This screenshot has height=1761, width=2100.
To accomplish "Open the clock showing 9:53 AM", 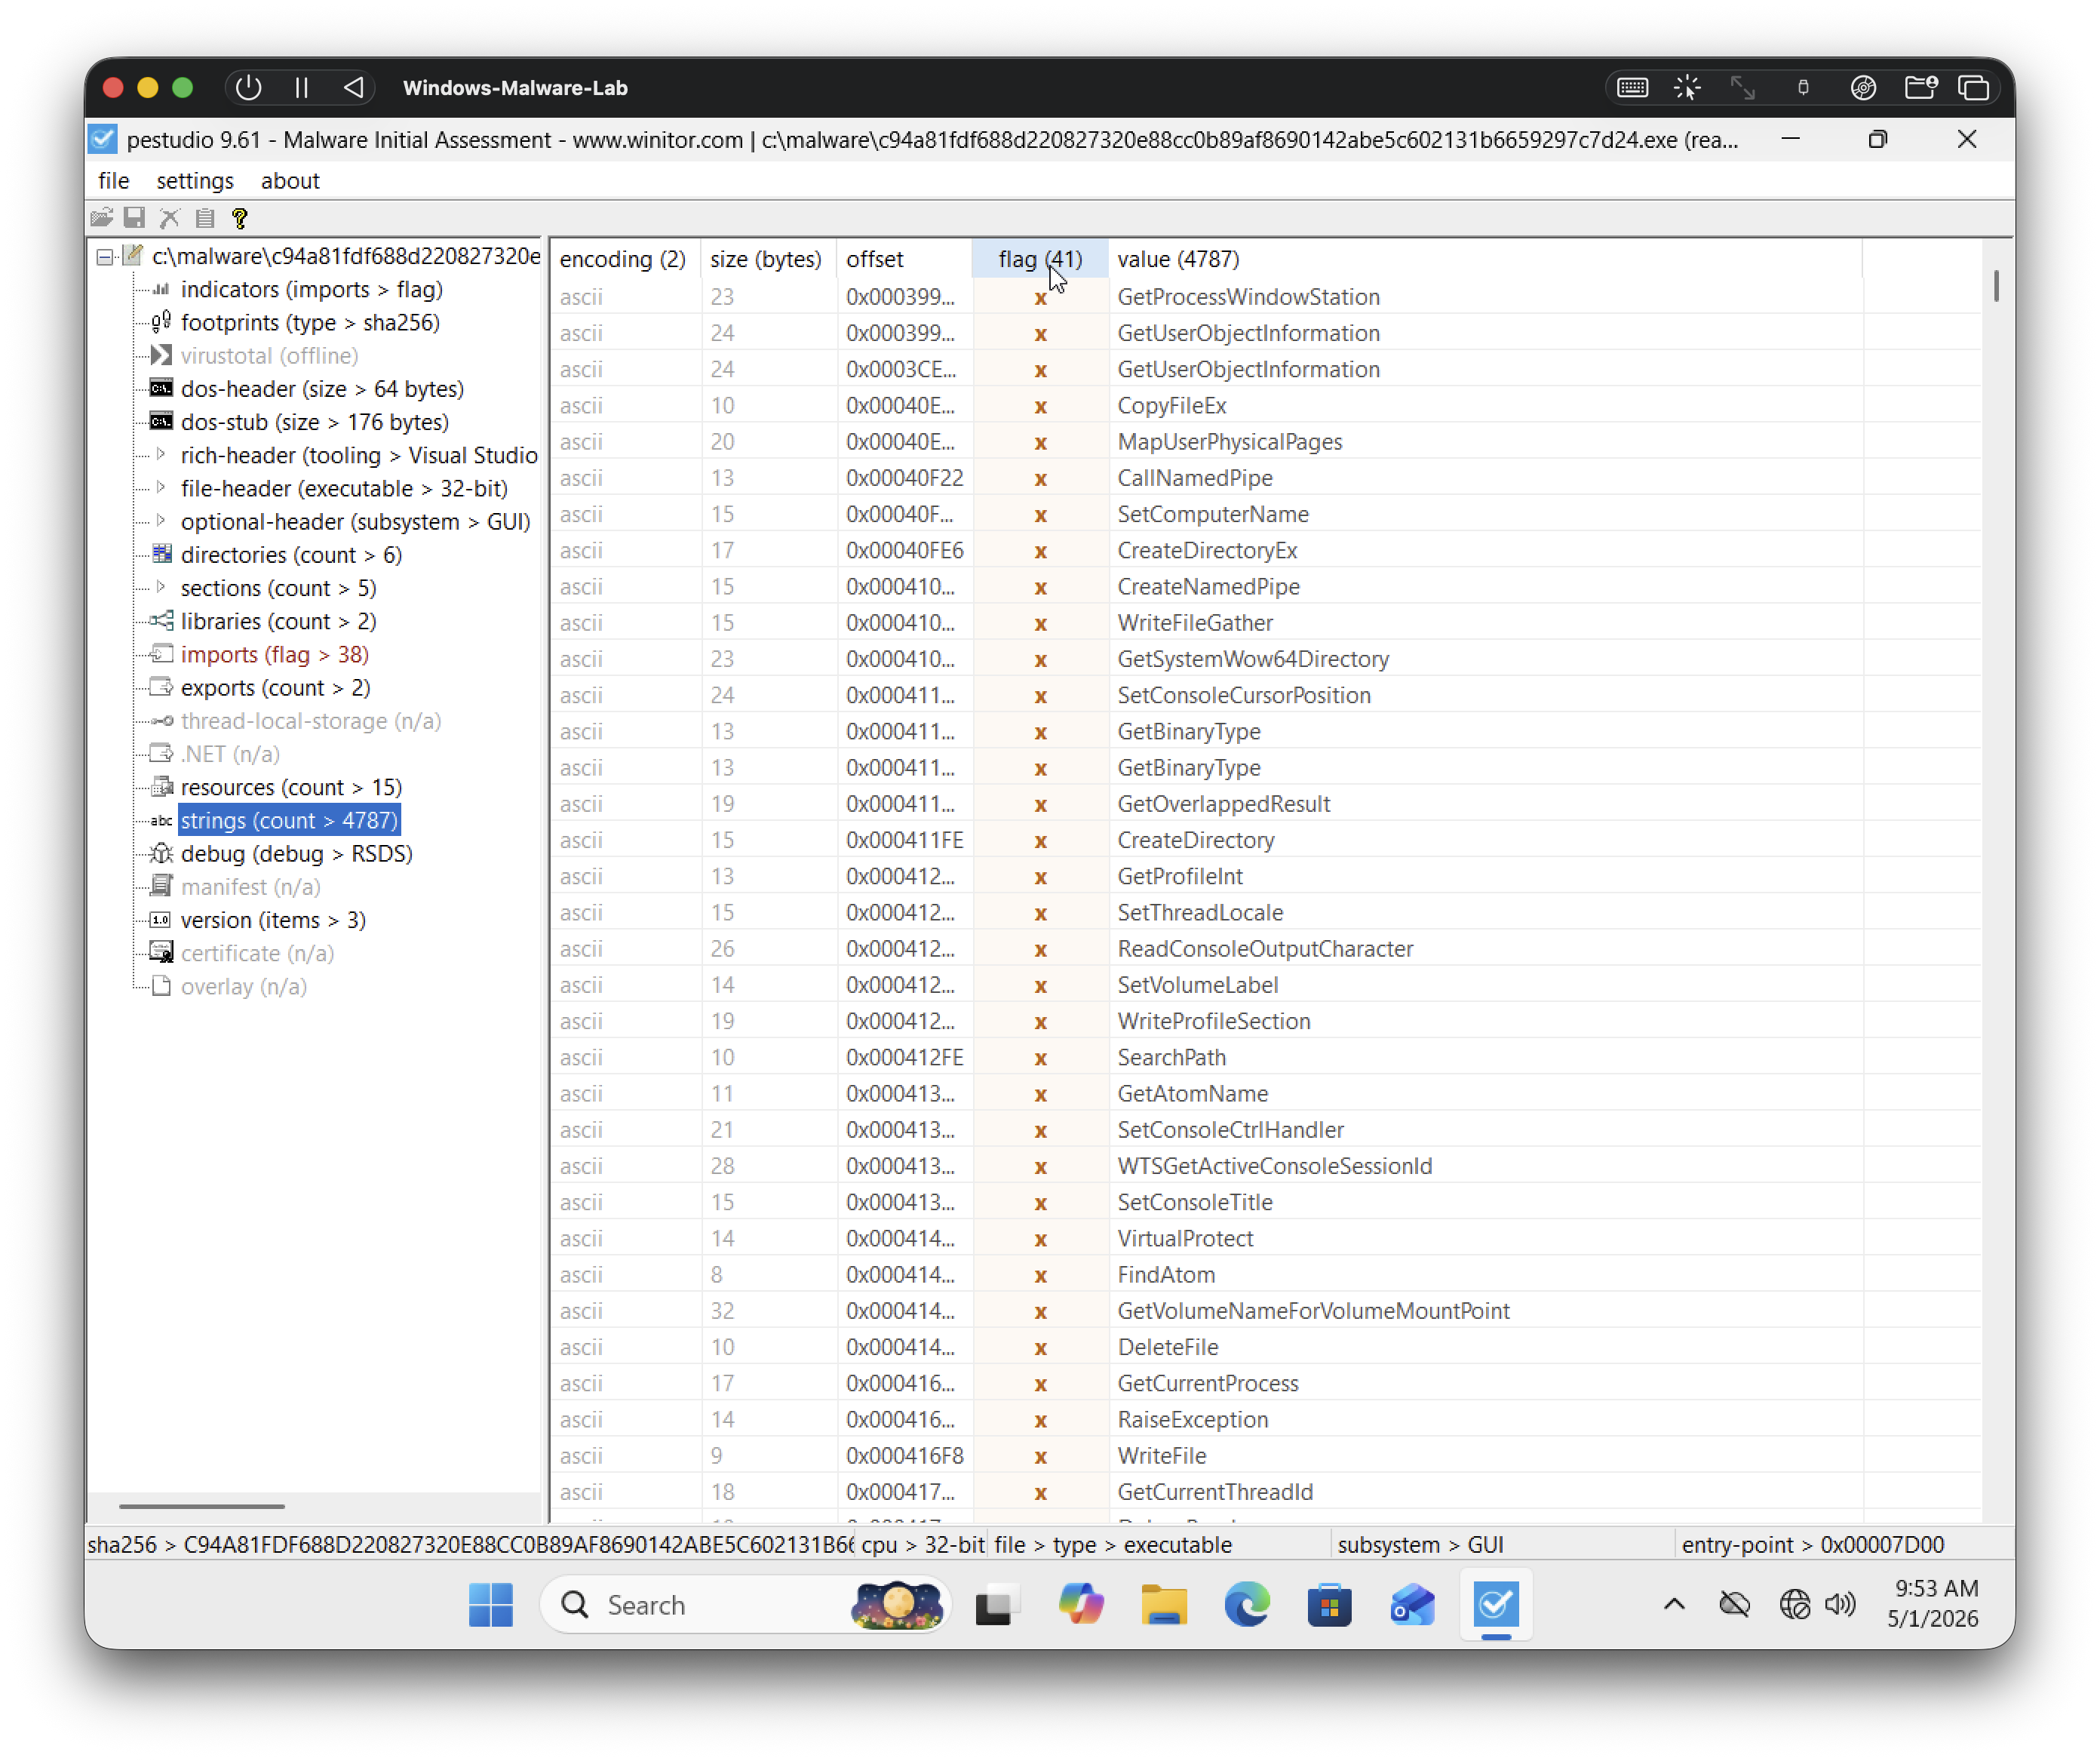I will (1932, 1603).
